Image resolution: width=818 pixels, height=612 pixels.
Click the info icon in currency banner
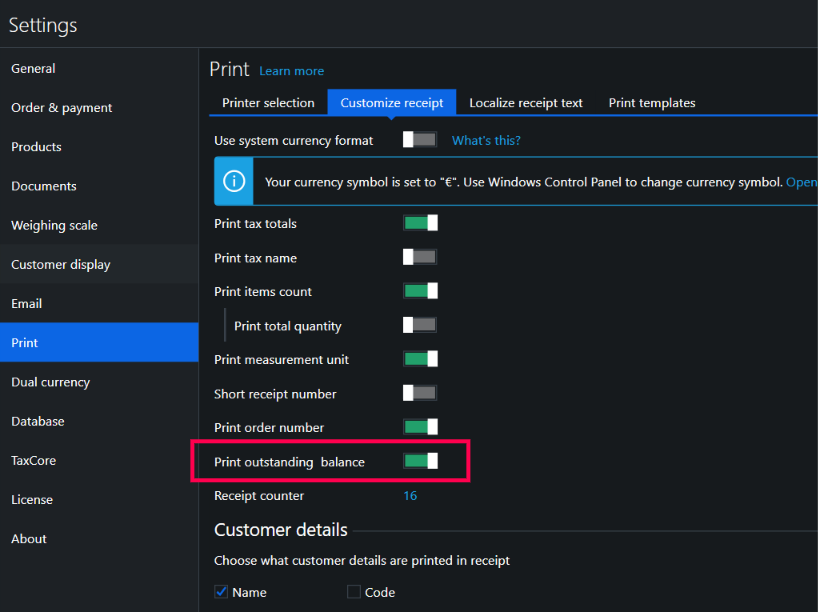(234, 182)
